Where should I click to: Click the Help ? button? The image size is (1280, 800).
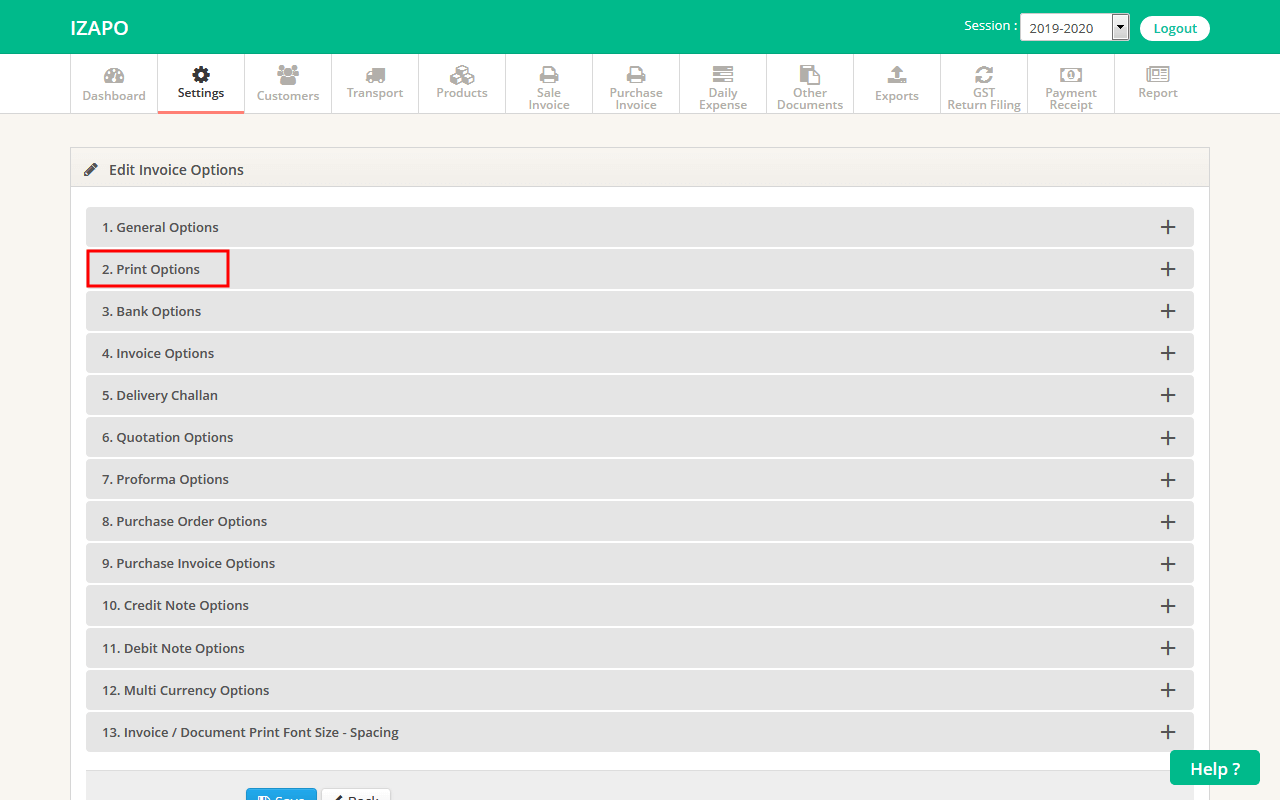point(1214,768)
